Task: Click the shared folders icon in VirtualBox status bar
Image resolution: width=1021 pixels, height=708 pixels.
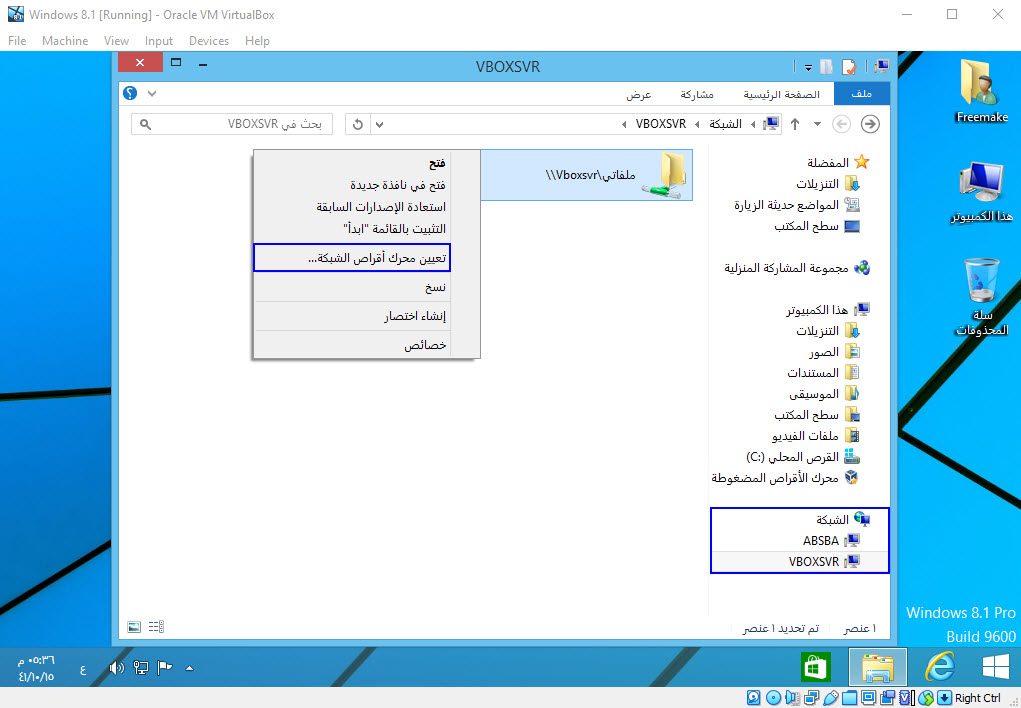Action: (x=849, y=698)
